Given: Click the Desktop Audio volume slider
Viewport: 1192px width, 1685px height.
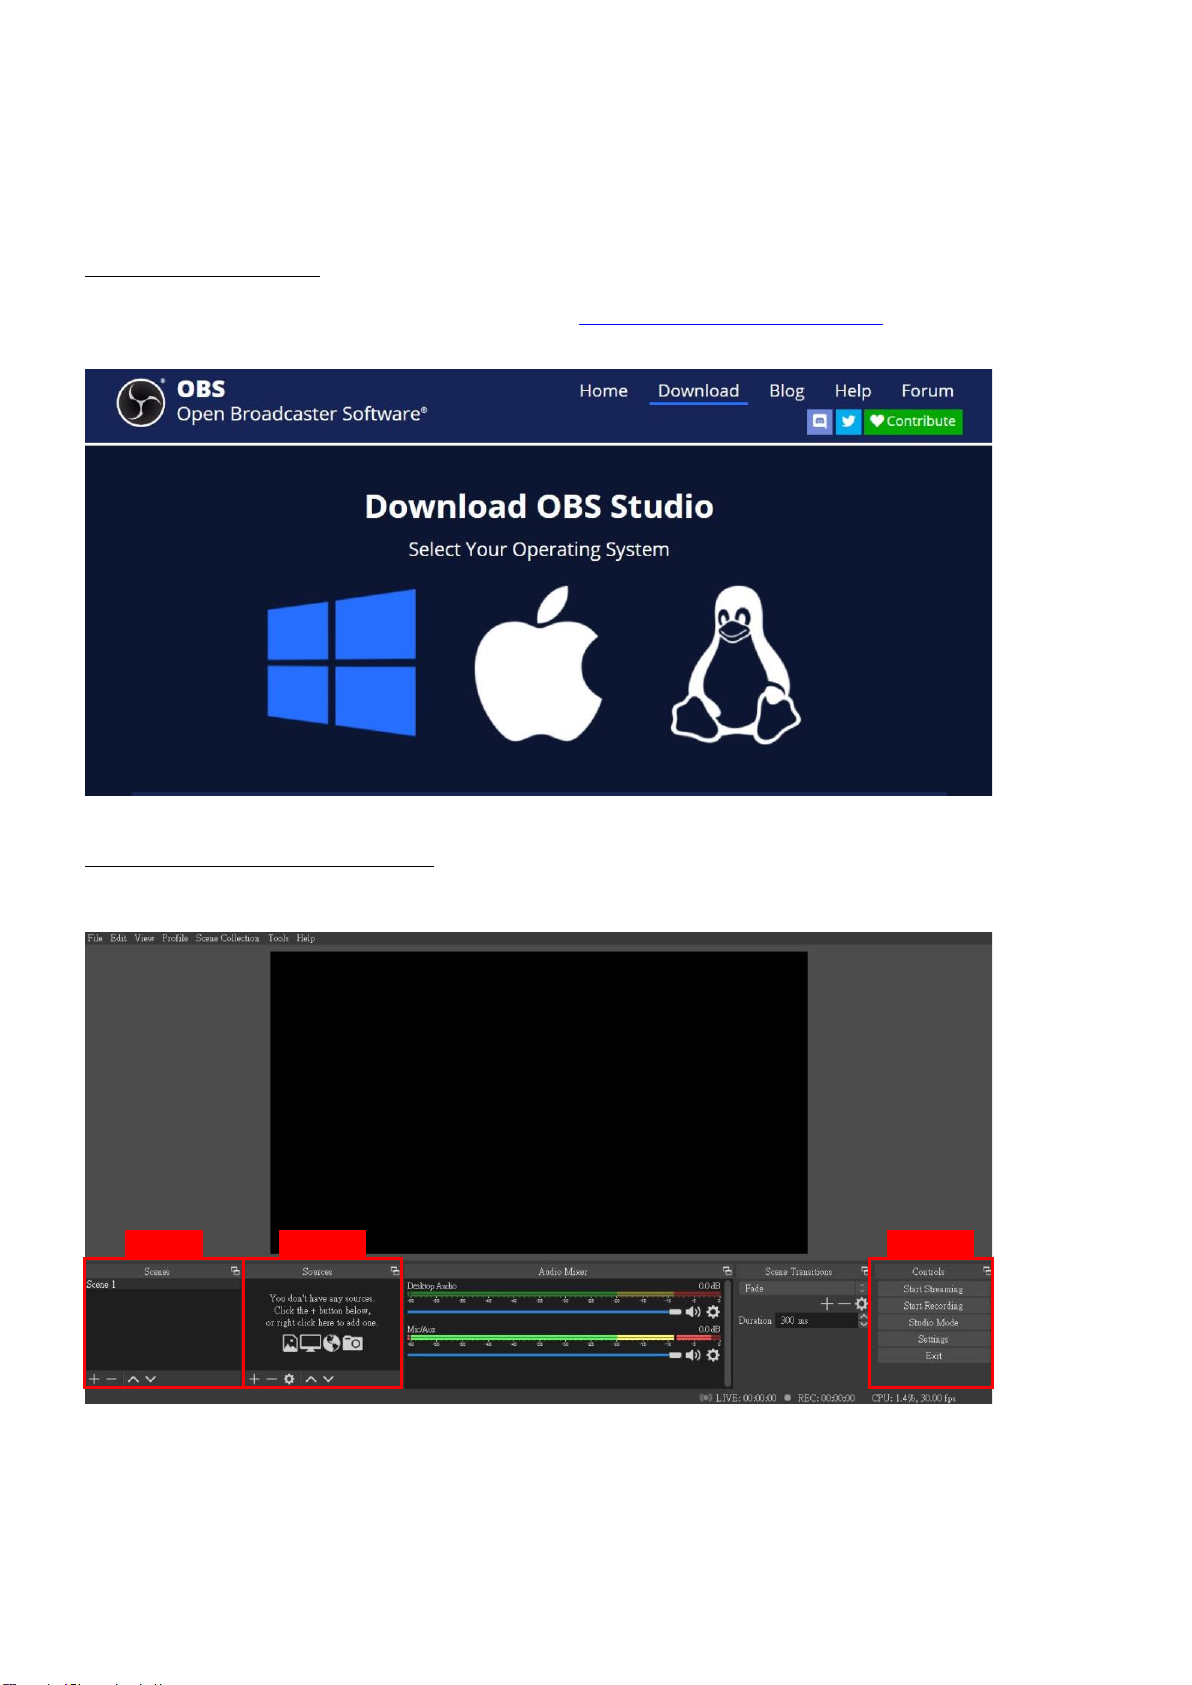Looking at the screenshot, I should click(544, 1312).
